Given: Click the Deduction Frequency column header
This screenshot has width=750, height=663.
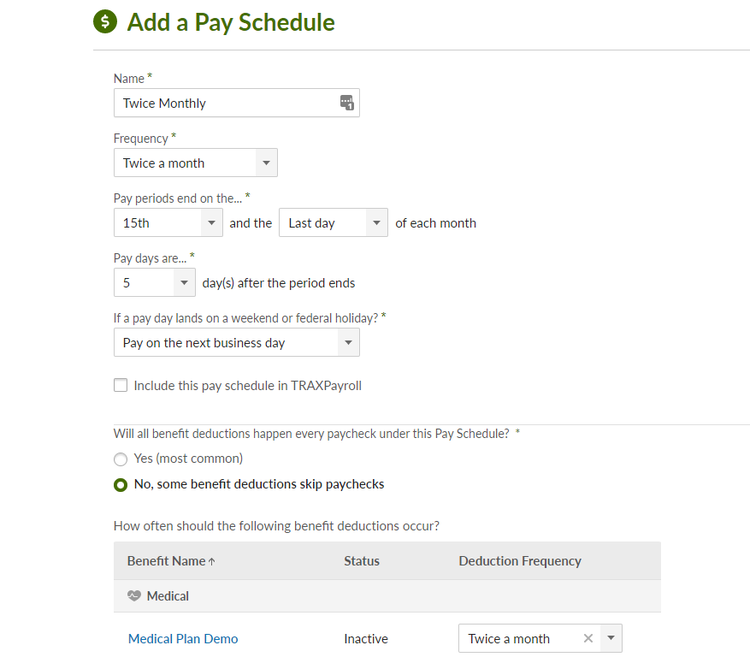Looking at the screenshot, I should pos(520,561).
